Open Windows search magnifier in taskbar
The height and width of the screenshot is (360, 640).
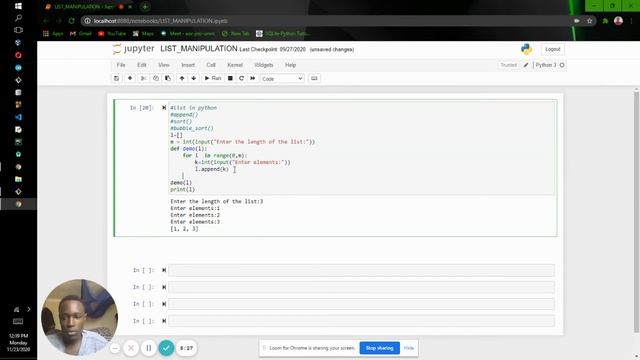[x=18, y=18]
